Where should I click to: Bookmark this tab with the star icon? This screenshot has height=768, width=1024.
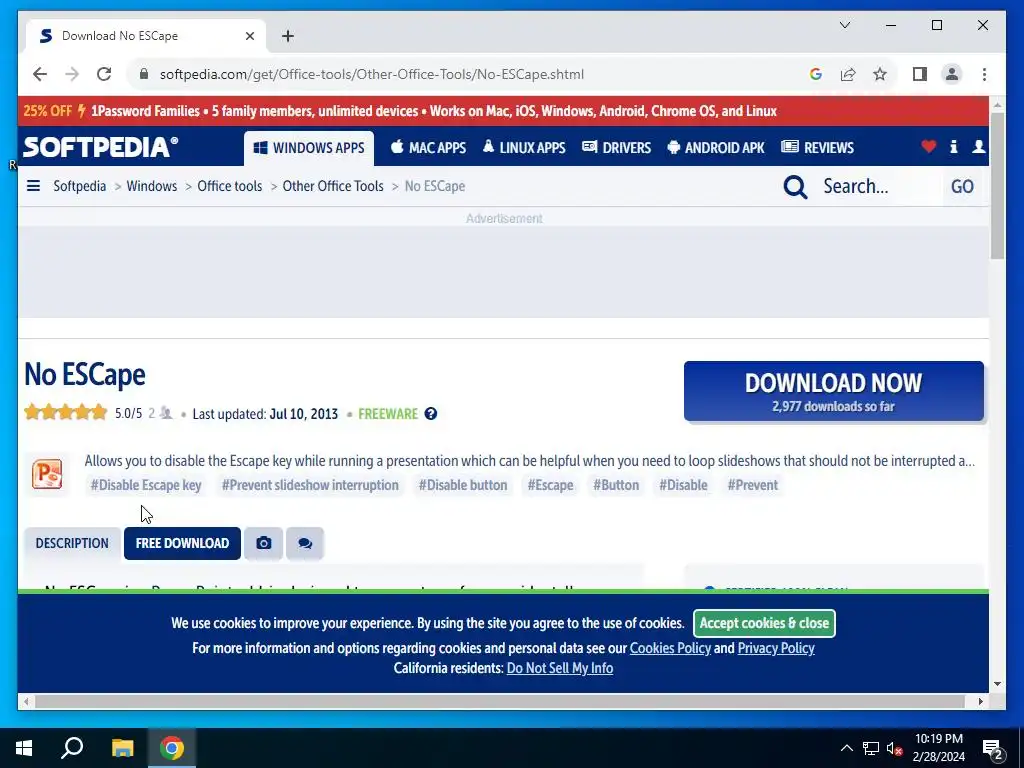880,74
